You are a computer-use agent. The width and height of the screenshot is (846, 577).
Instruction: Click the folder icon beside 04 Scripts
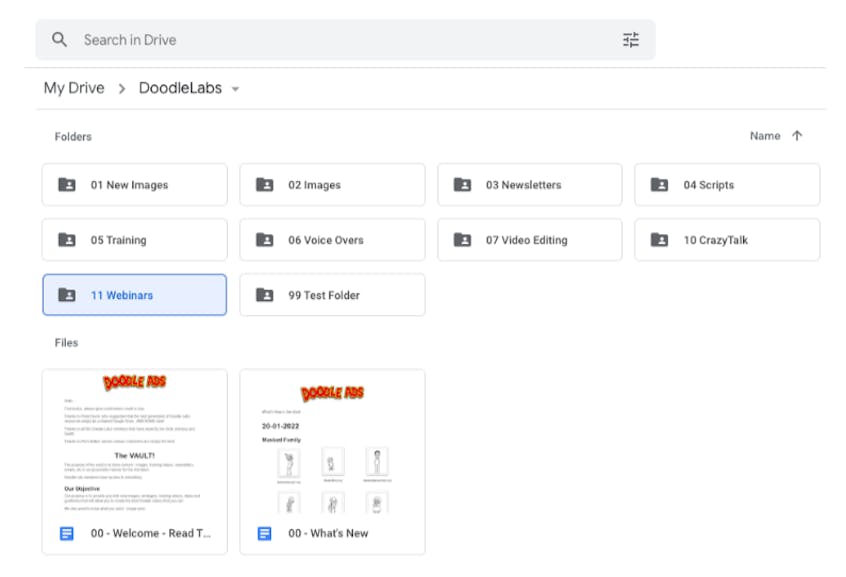(659, 185)
